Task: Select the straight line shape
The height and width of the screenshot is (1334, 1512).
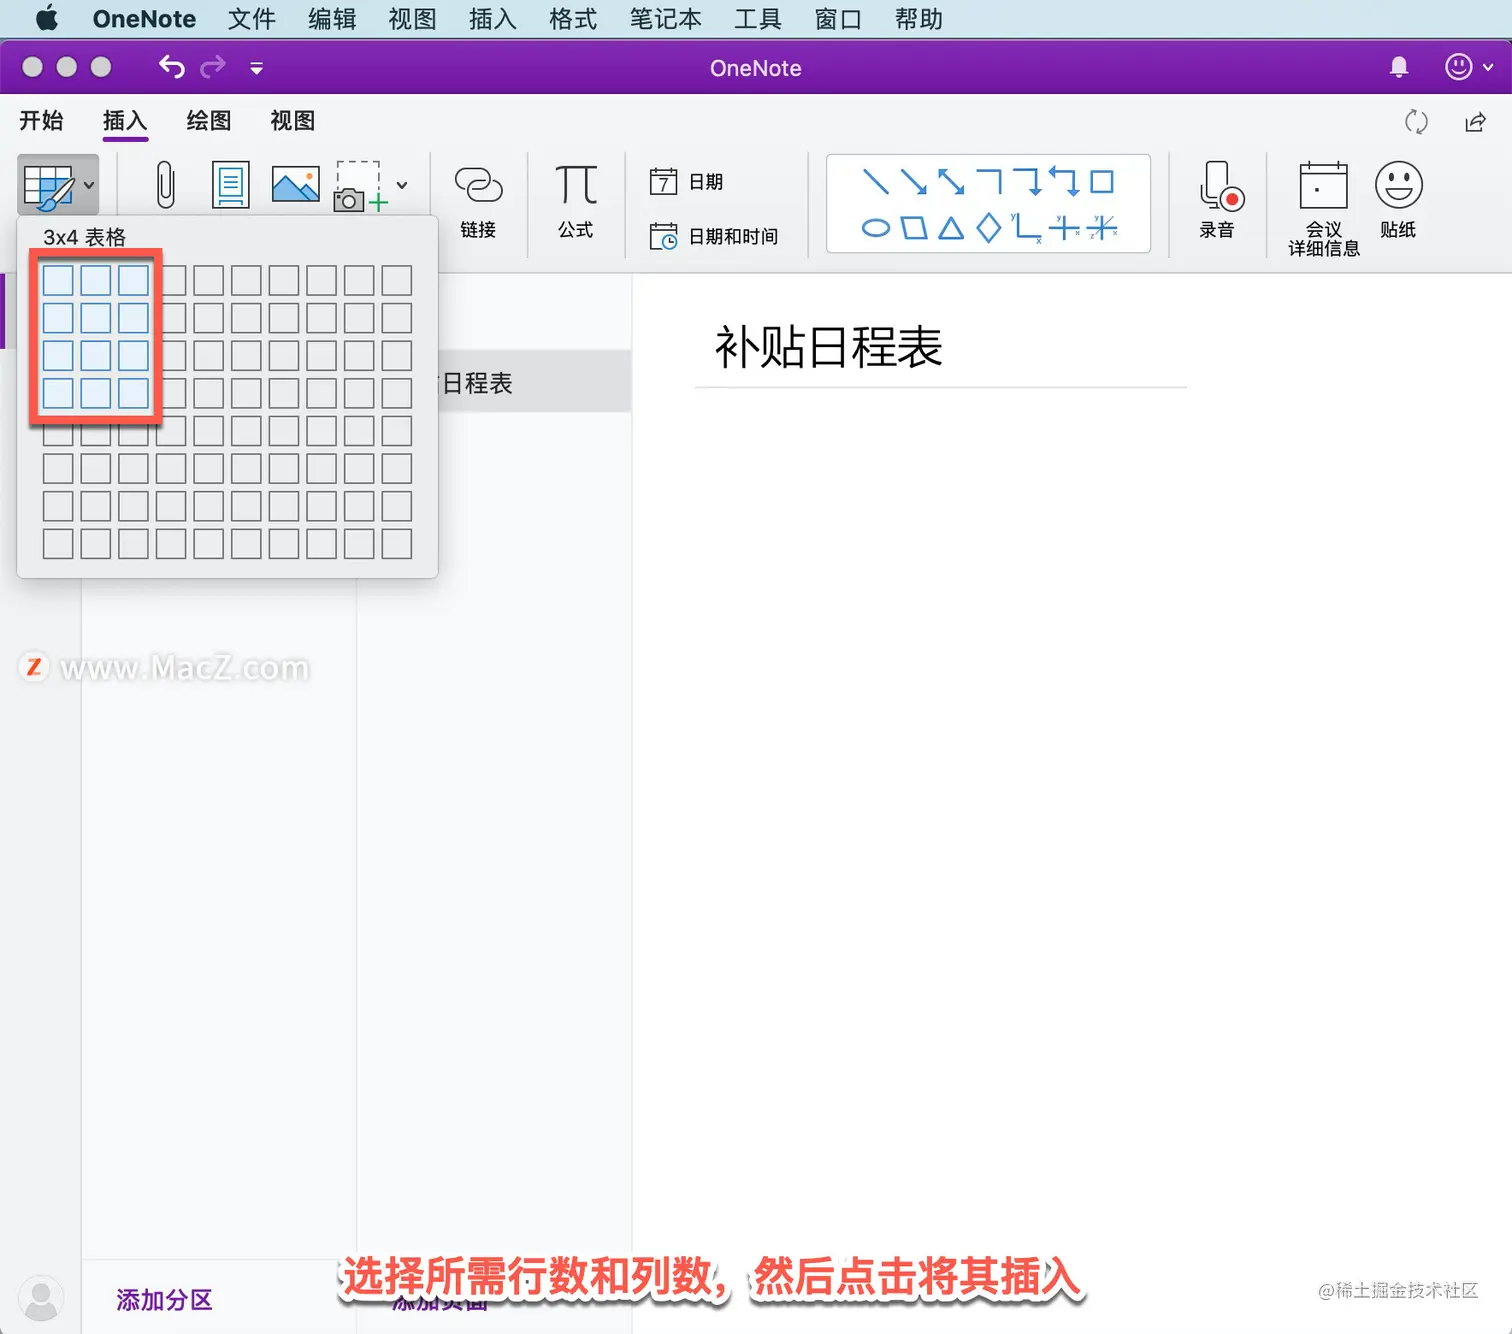Action: tap(875, 181)
